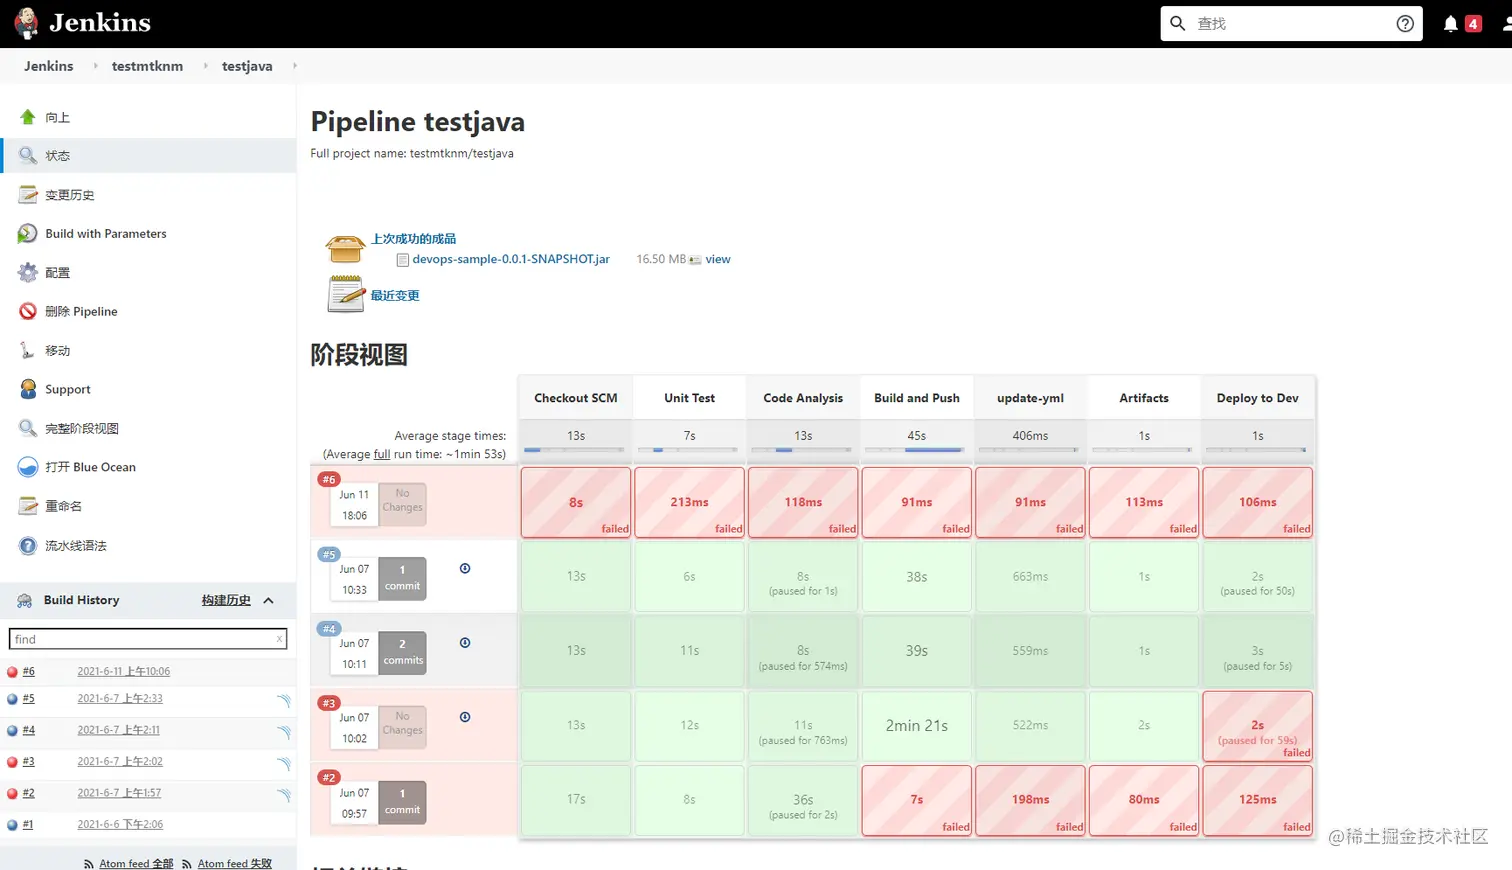This screenshot has height=870, width=1512.
Task: Click the Support person icon
Action: [x=28, y=389]
